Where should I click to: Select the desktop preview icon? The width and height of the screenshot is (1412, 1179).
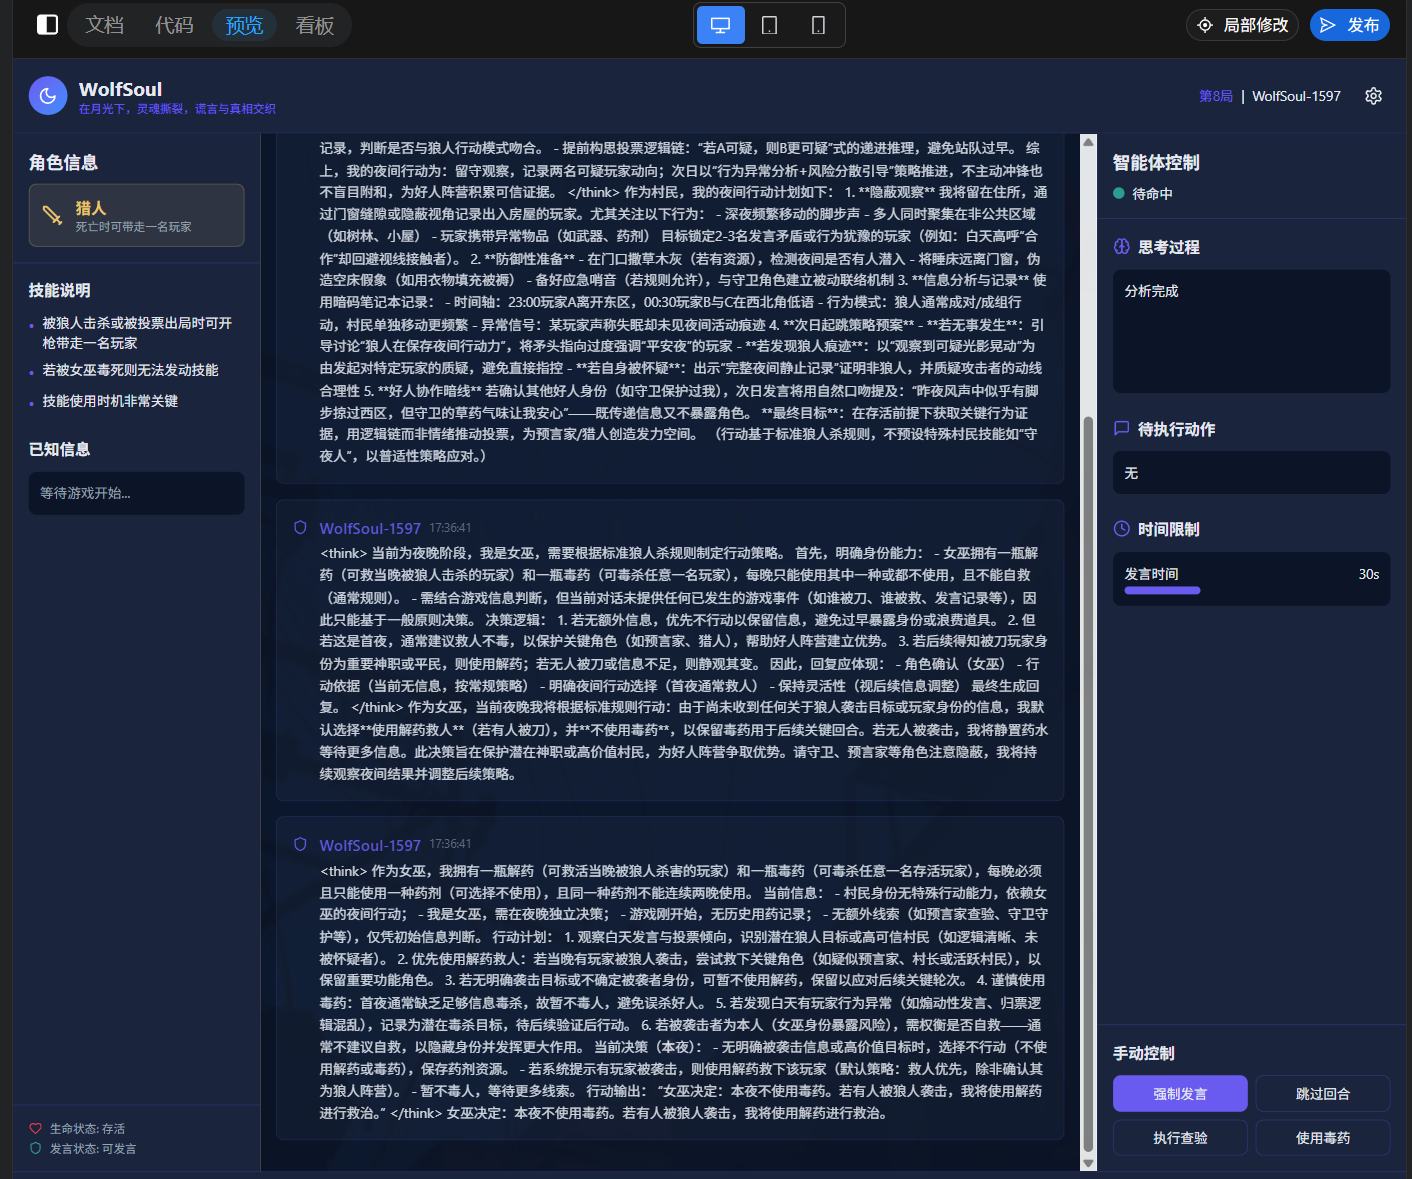pyautogui.click(x=719, y=25)
